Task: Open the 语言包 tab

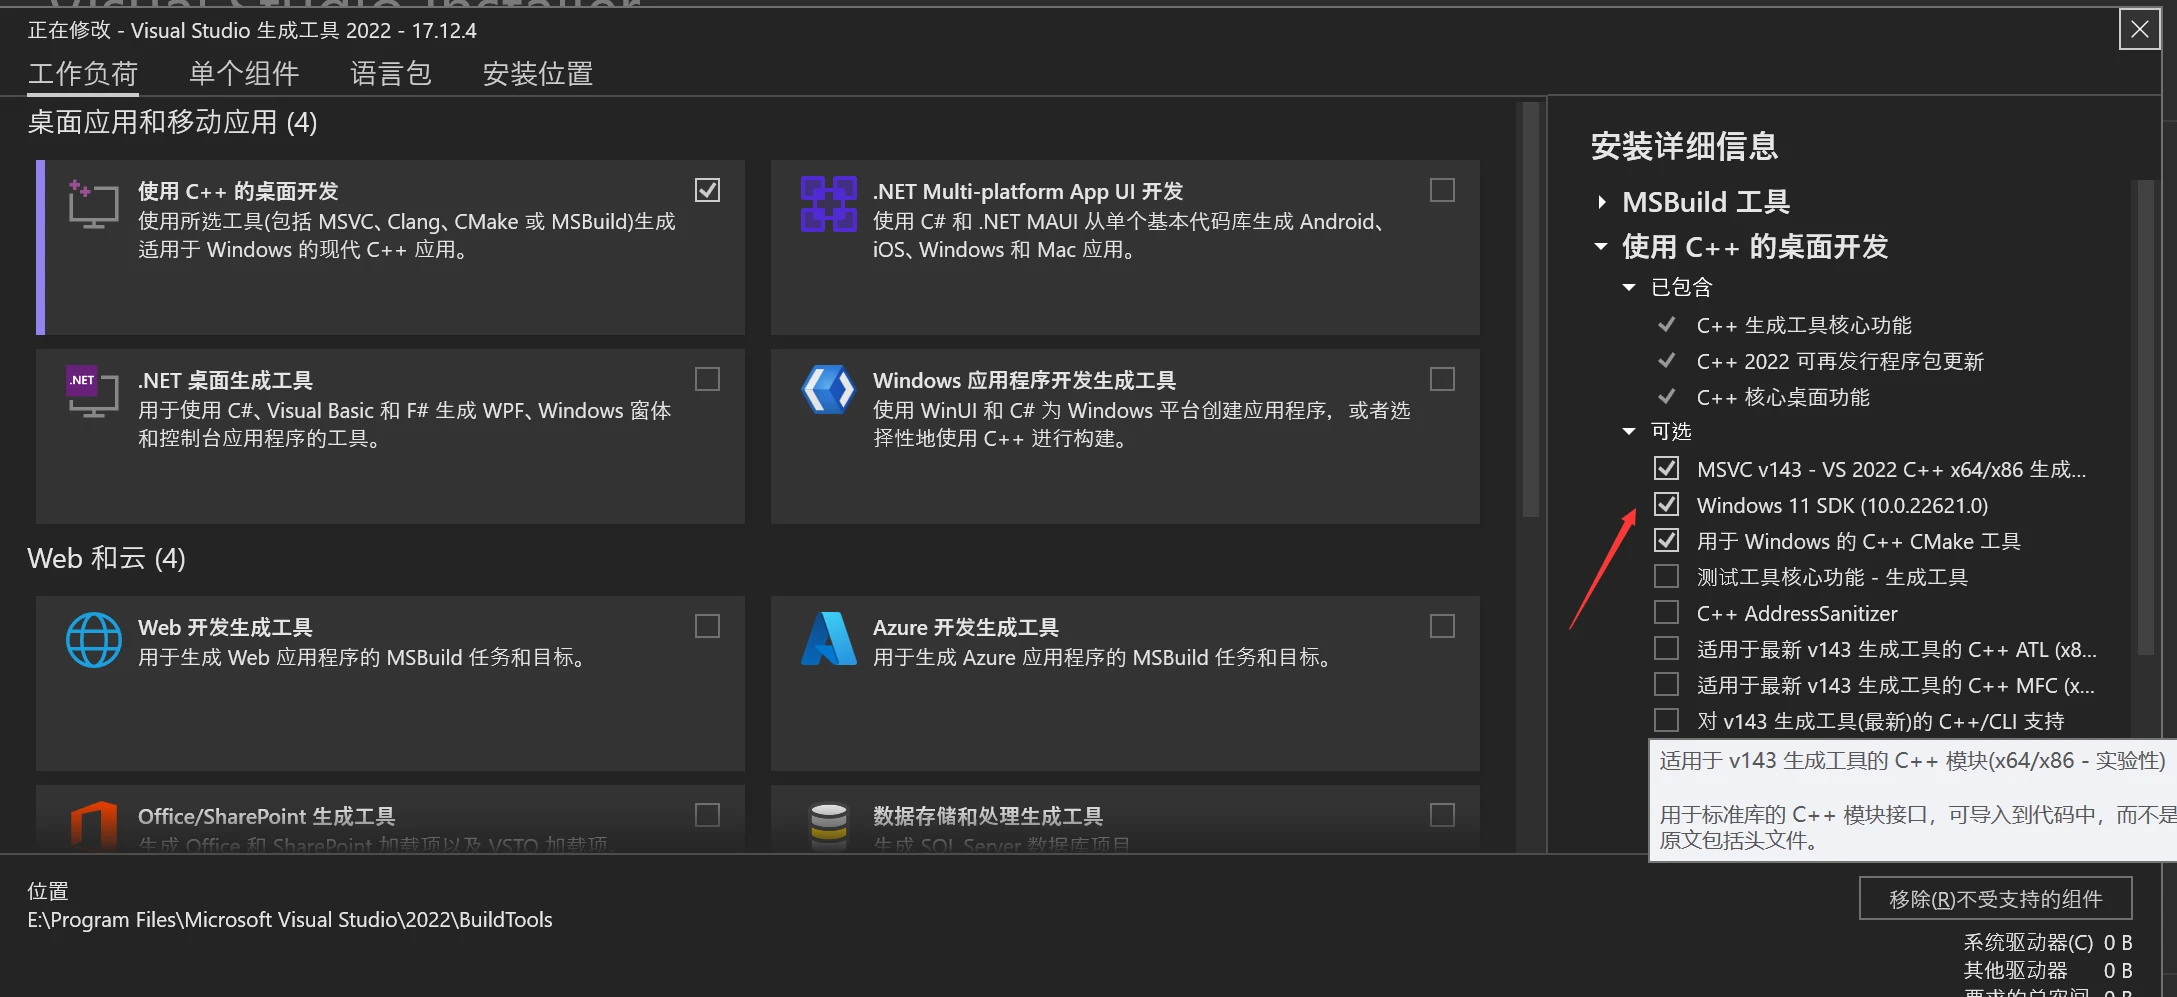Action: click(391, 74)
